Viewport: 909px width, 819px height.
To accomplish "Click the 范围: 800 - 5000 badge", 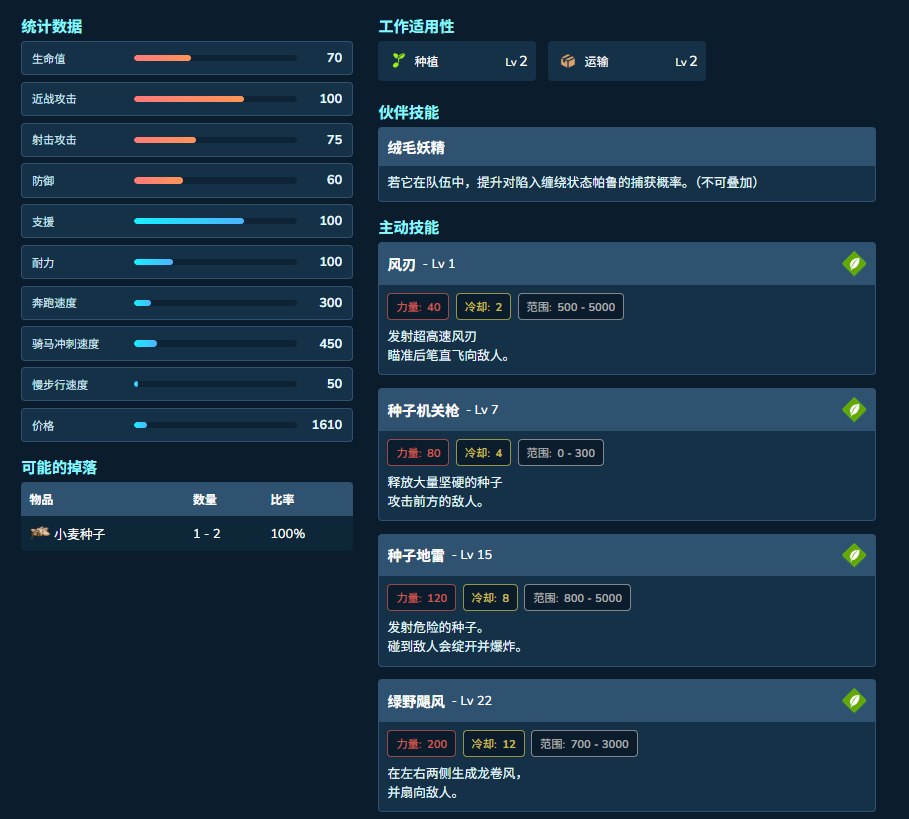I will pos(577,598).
